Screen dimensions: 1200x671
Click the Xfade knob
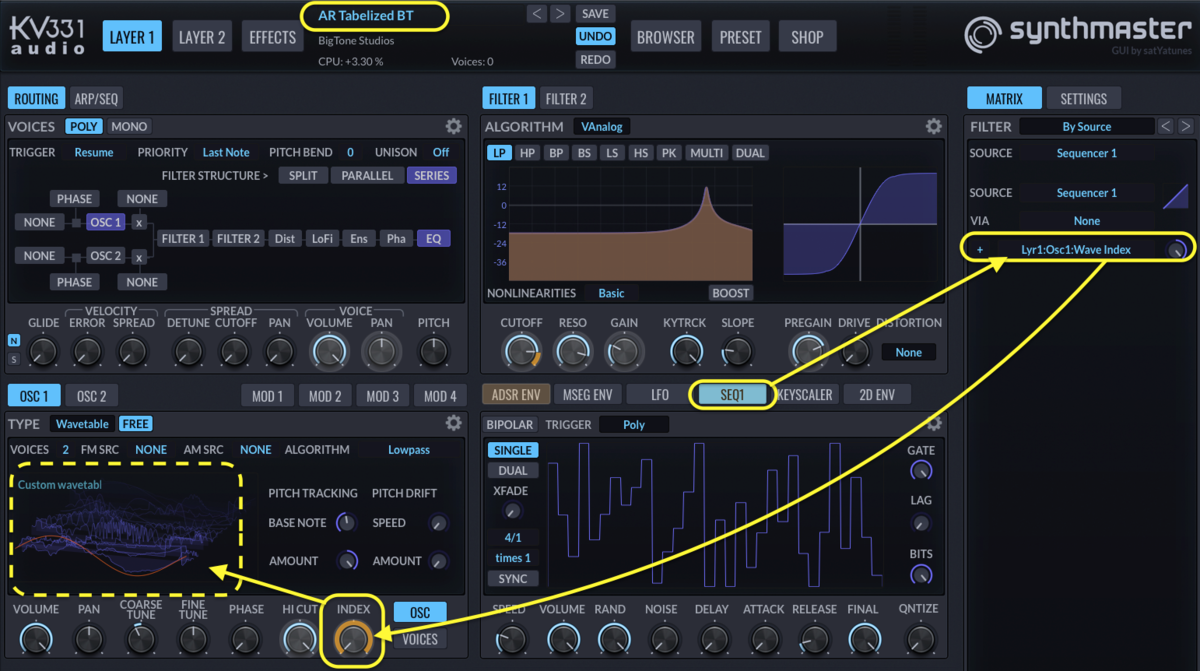(x=513, y=511)
